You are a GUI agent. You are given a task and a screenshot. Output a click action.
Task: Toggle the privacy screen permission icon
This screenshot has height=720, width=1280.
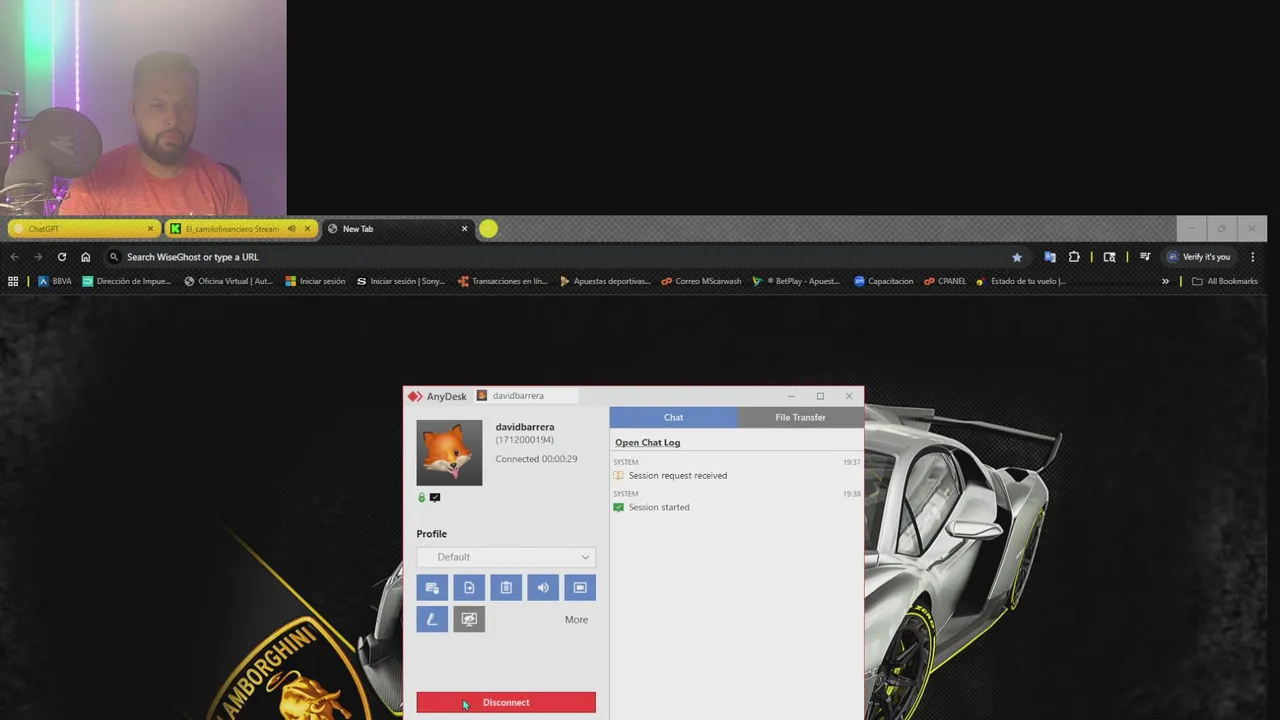pyautogui.click(x=469, y=620)
